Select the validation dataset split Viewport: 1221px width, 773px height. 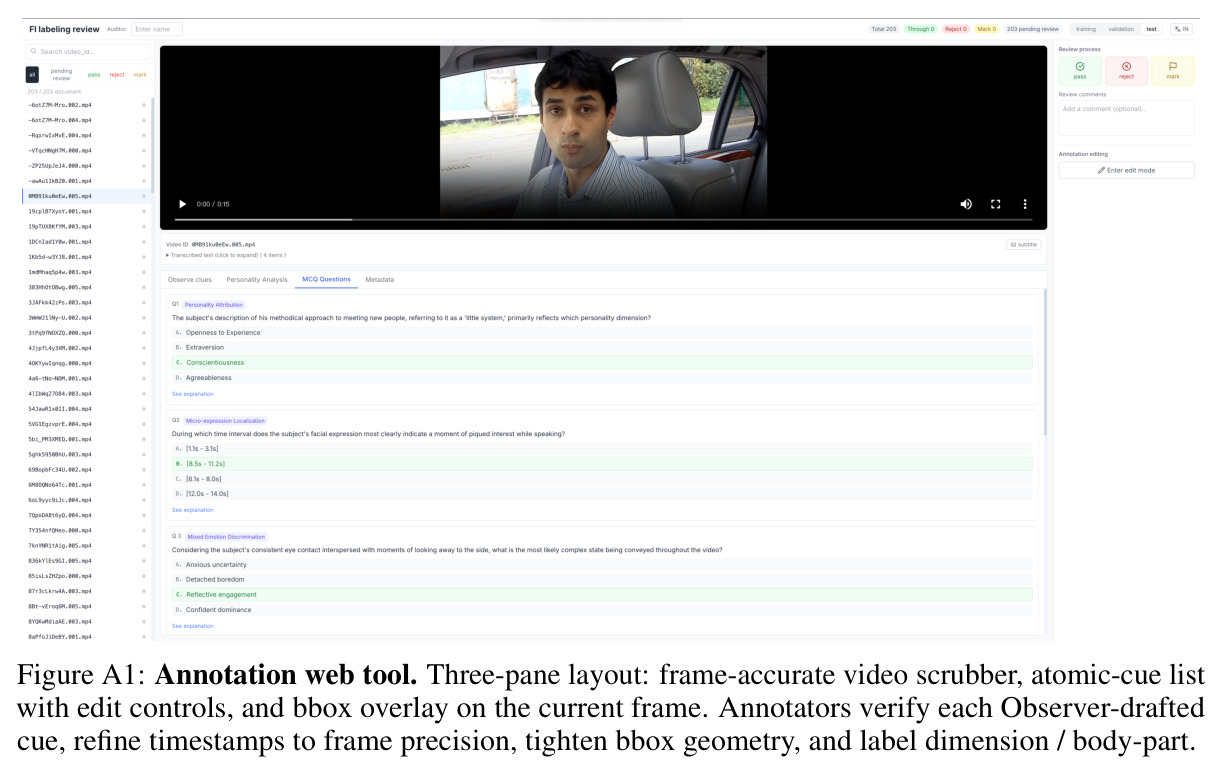pyautogui.click(x=1121, y=29)
